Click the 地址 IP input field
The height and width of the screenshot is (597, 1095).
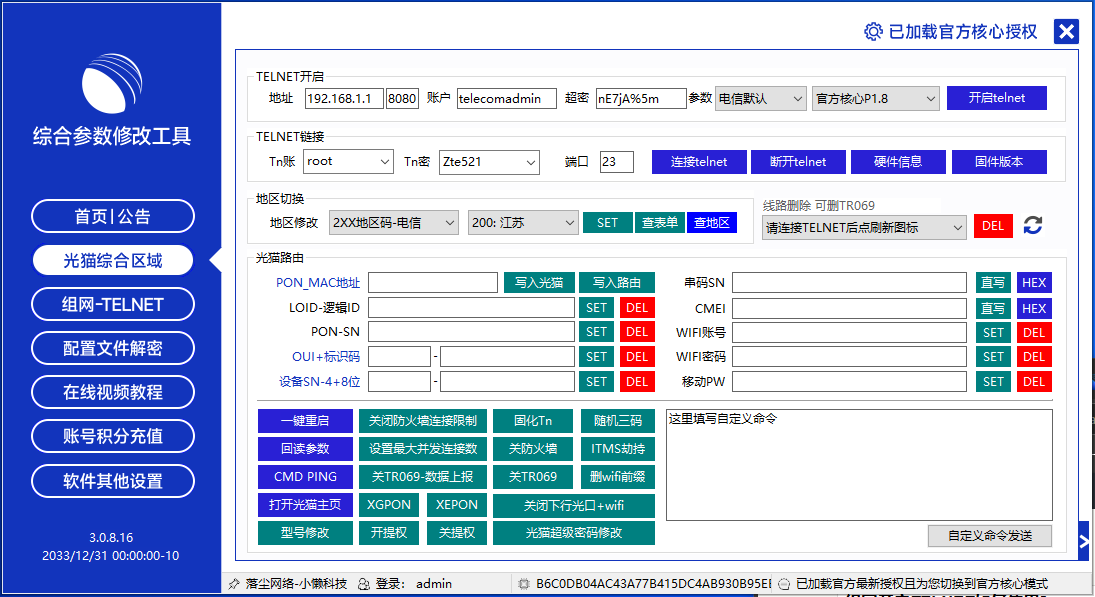344,98
